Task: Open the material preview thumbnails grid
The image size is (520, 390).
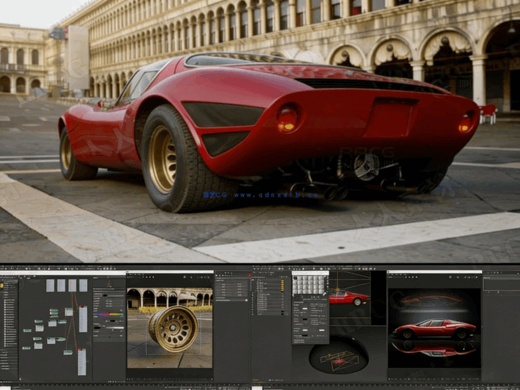Action: (309, 285)
